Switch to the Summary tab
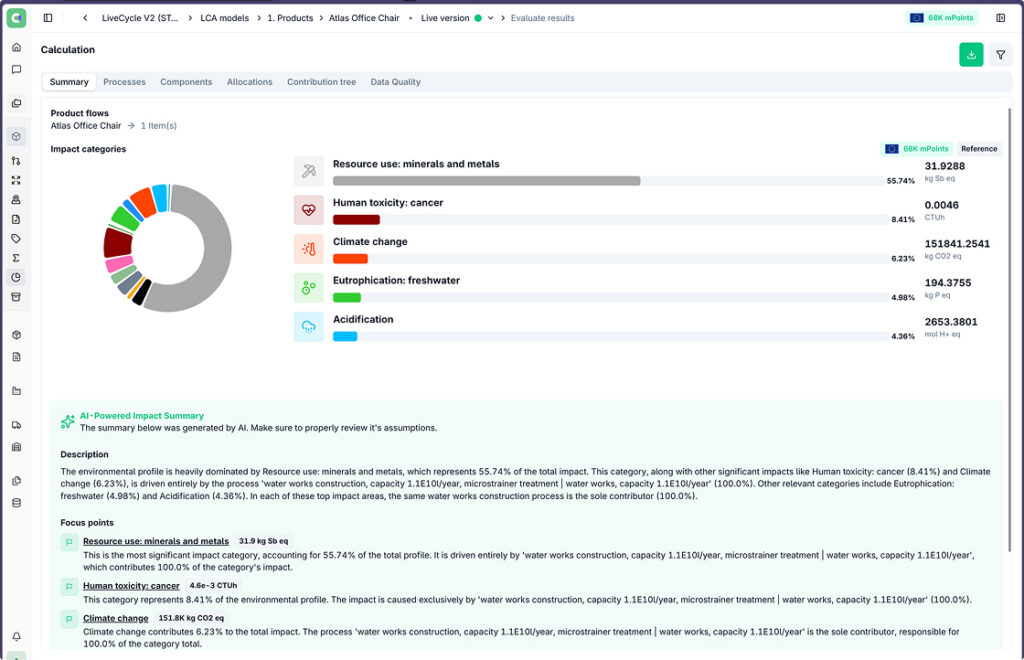Viewport: 1024px width, 660px height. (x=69, y=82)
